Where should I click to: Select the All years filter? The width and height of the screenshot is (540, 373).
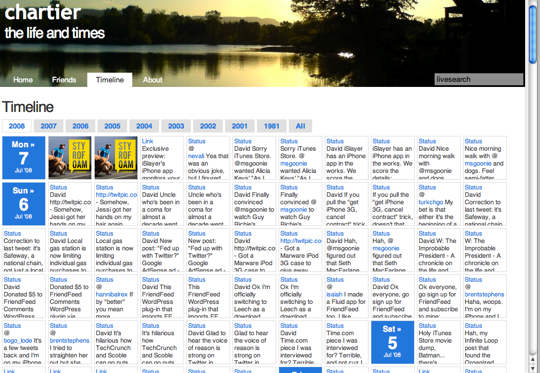point(300,126)
